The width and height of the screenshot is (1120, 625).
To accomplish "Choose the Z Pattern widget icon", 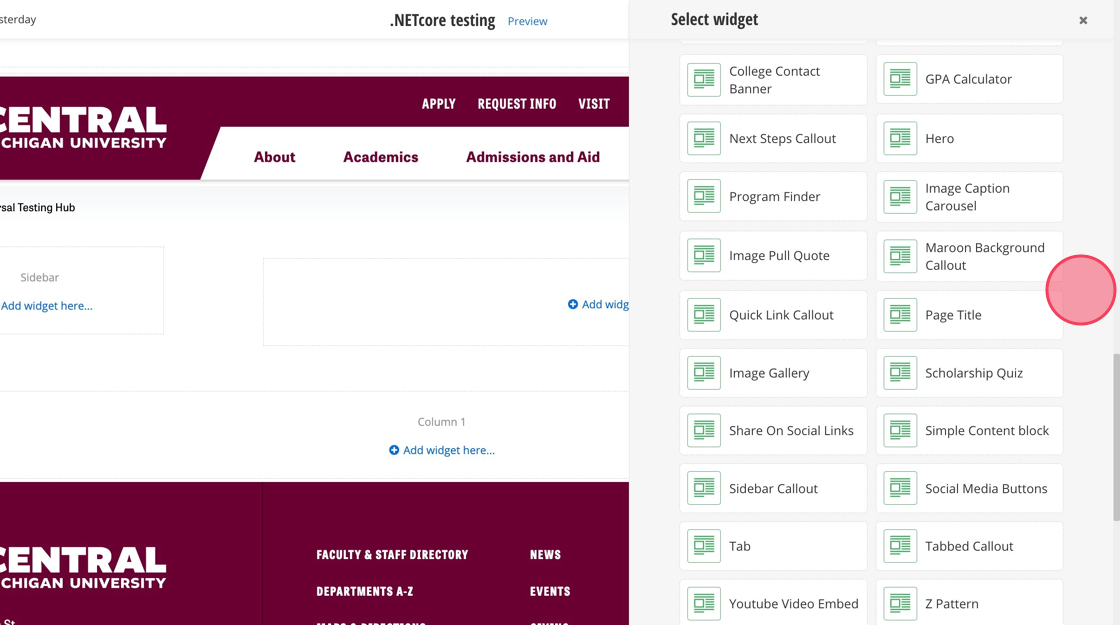I will 900,604.
